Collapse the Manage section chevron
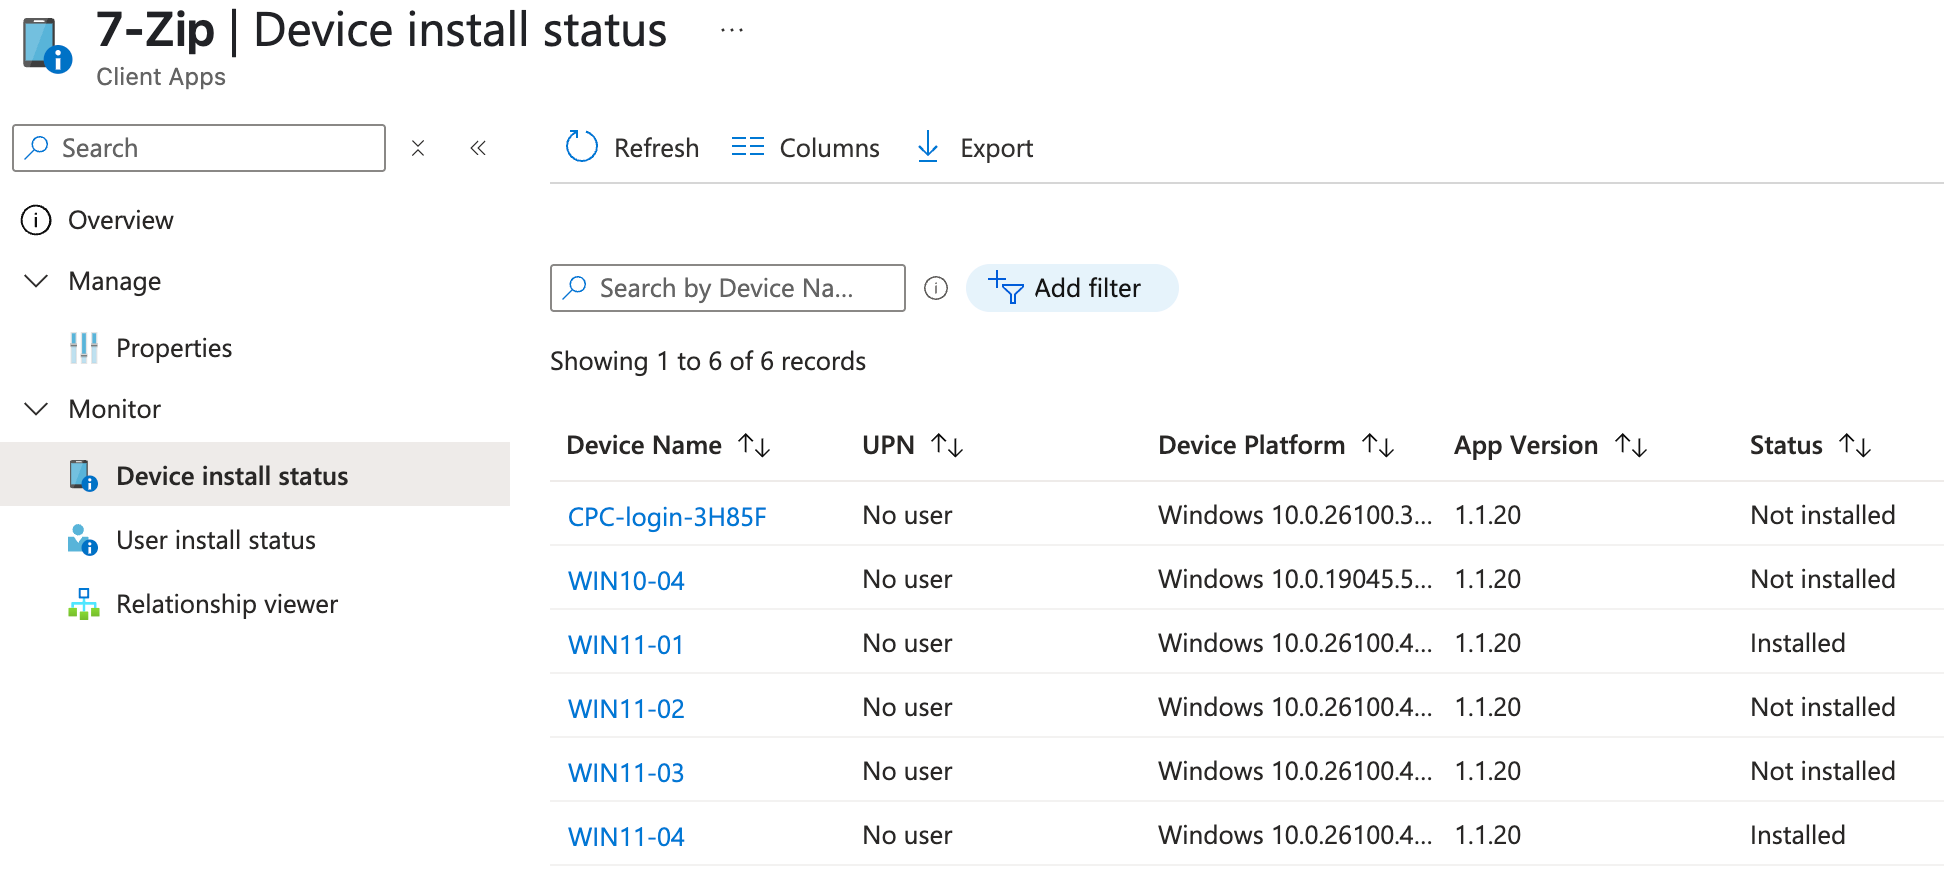Screen dimensions: 1944x894 pos(36,281)
